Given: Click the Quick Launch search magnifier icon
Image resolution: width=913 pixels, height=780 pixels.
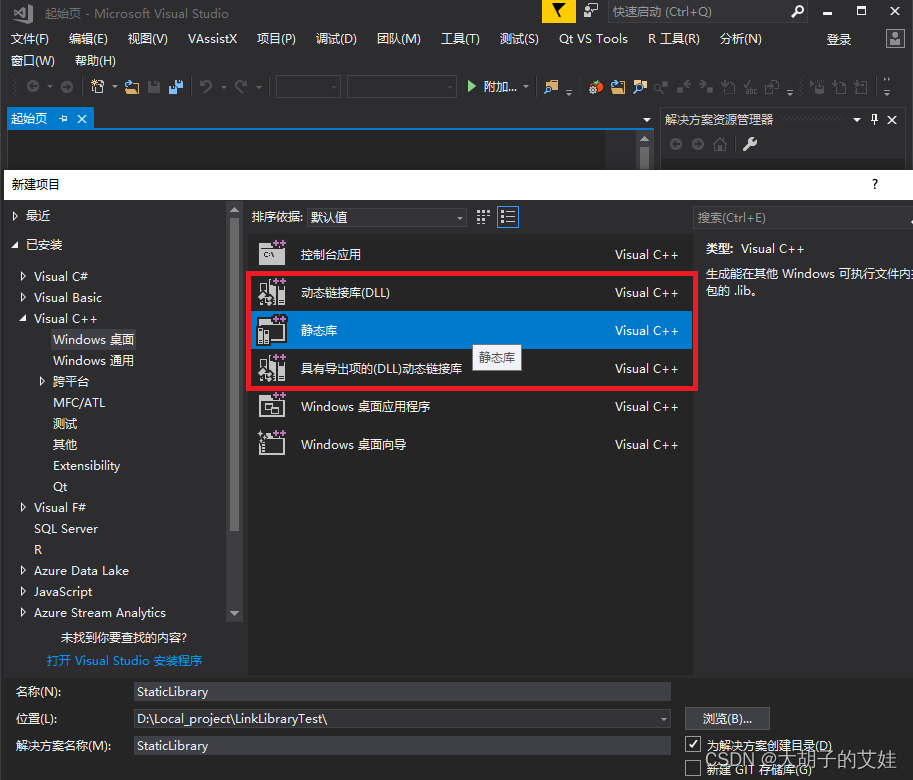Looking at the screenshot, I should (x=797, y=11).
